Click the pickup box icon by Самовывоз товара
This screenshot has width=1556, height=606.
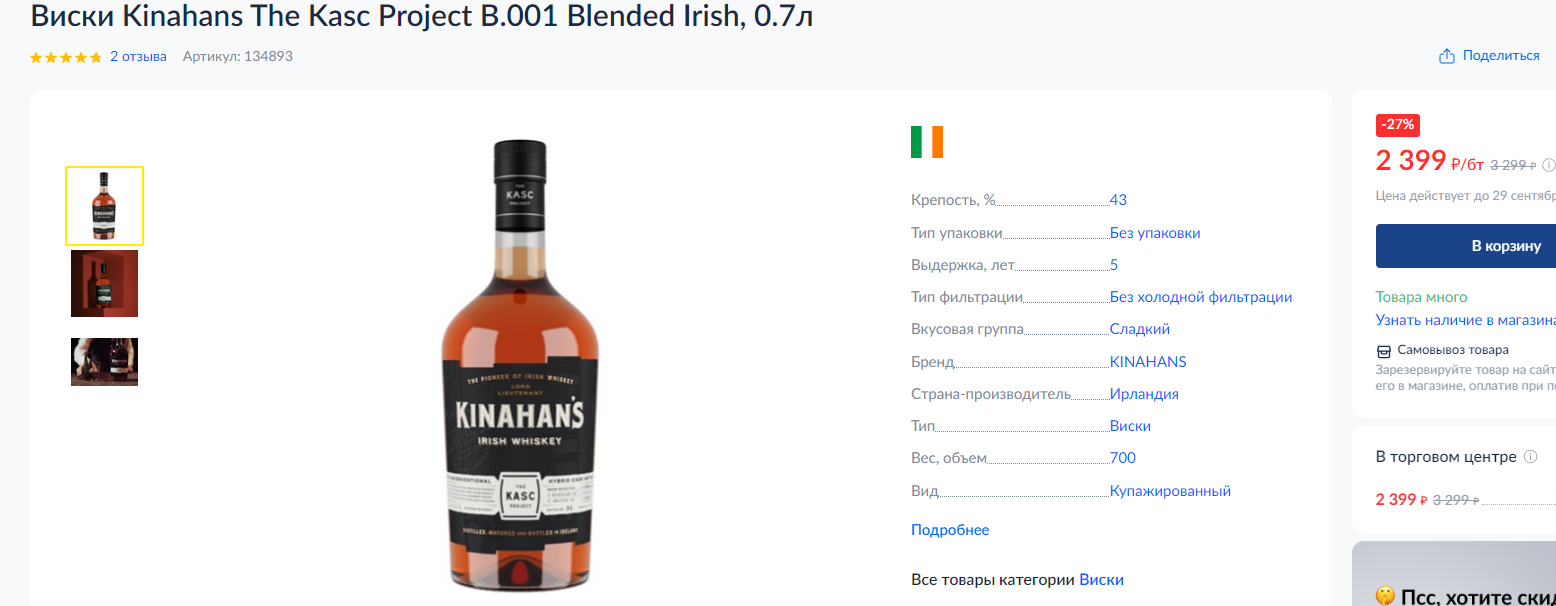(x=1384, y=351)
